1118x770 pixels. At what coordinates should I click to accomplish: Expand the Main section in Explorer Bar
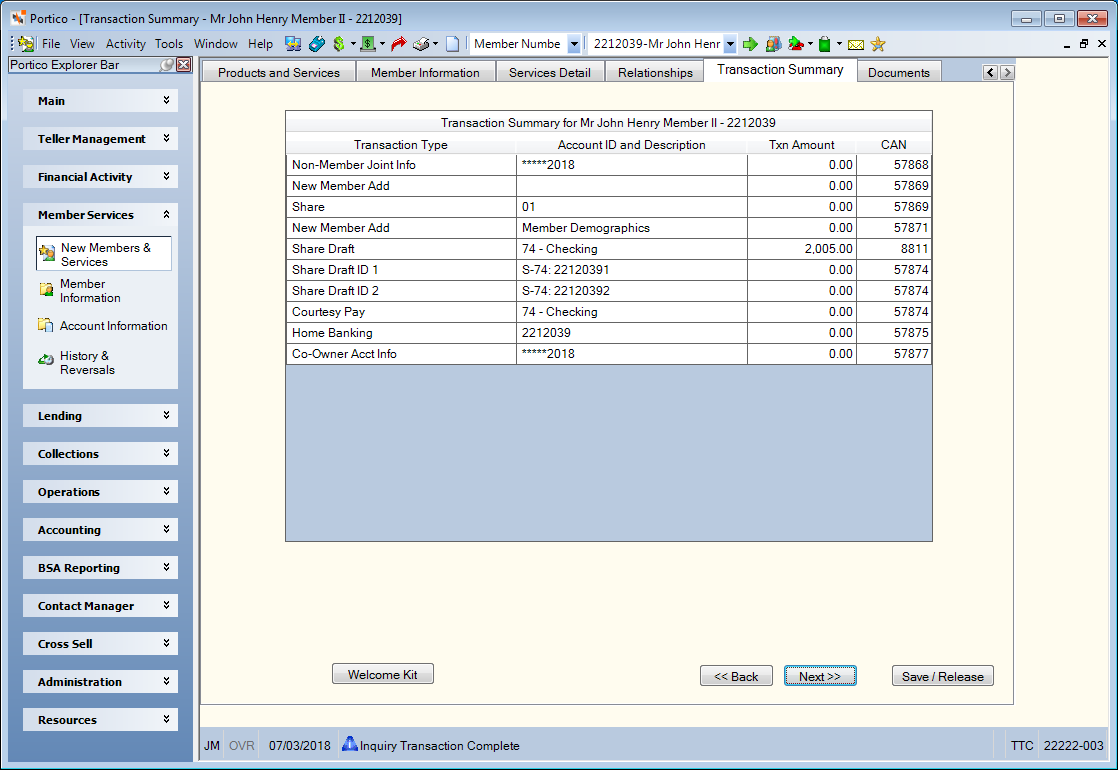(x=101, y=101)
